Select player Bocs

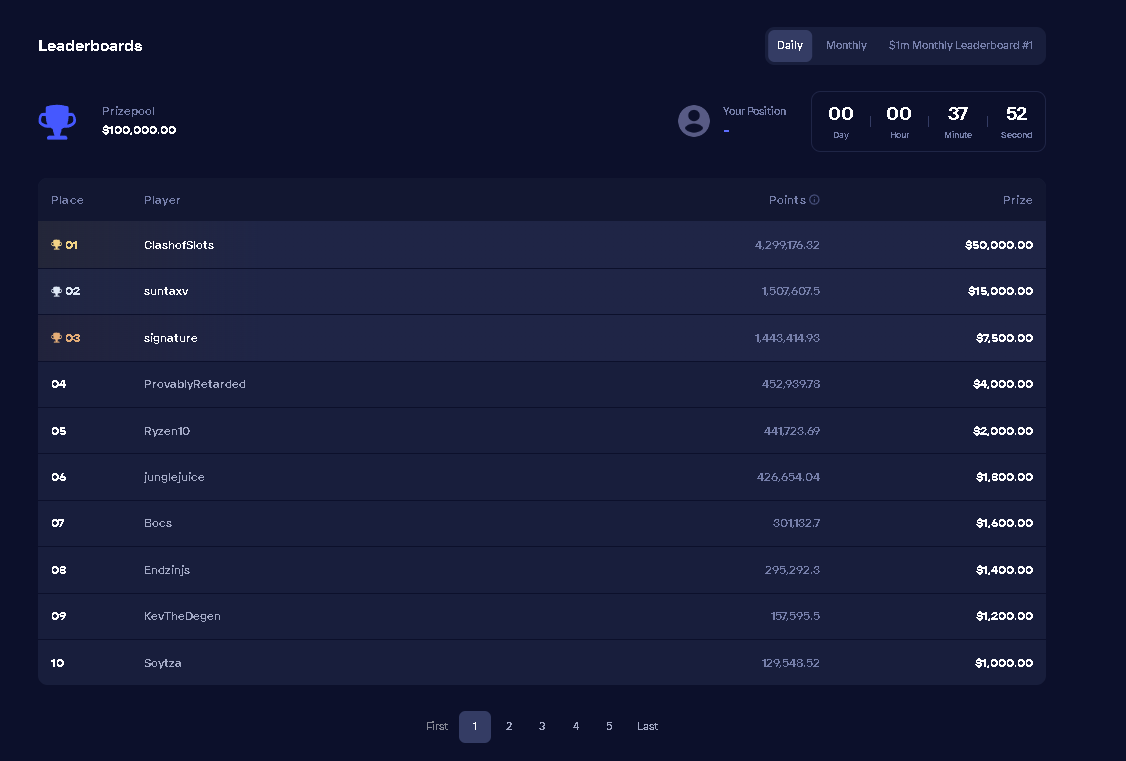pos(158,523)
